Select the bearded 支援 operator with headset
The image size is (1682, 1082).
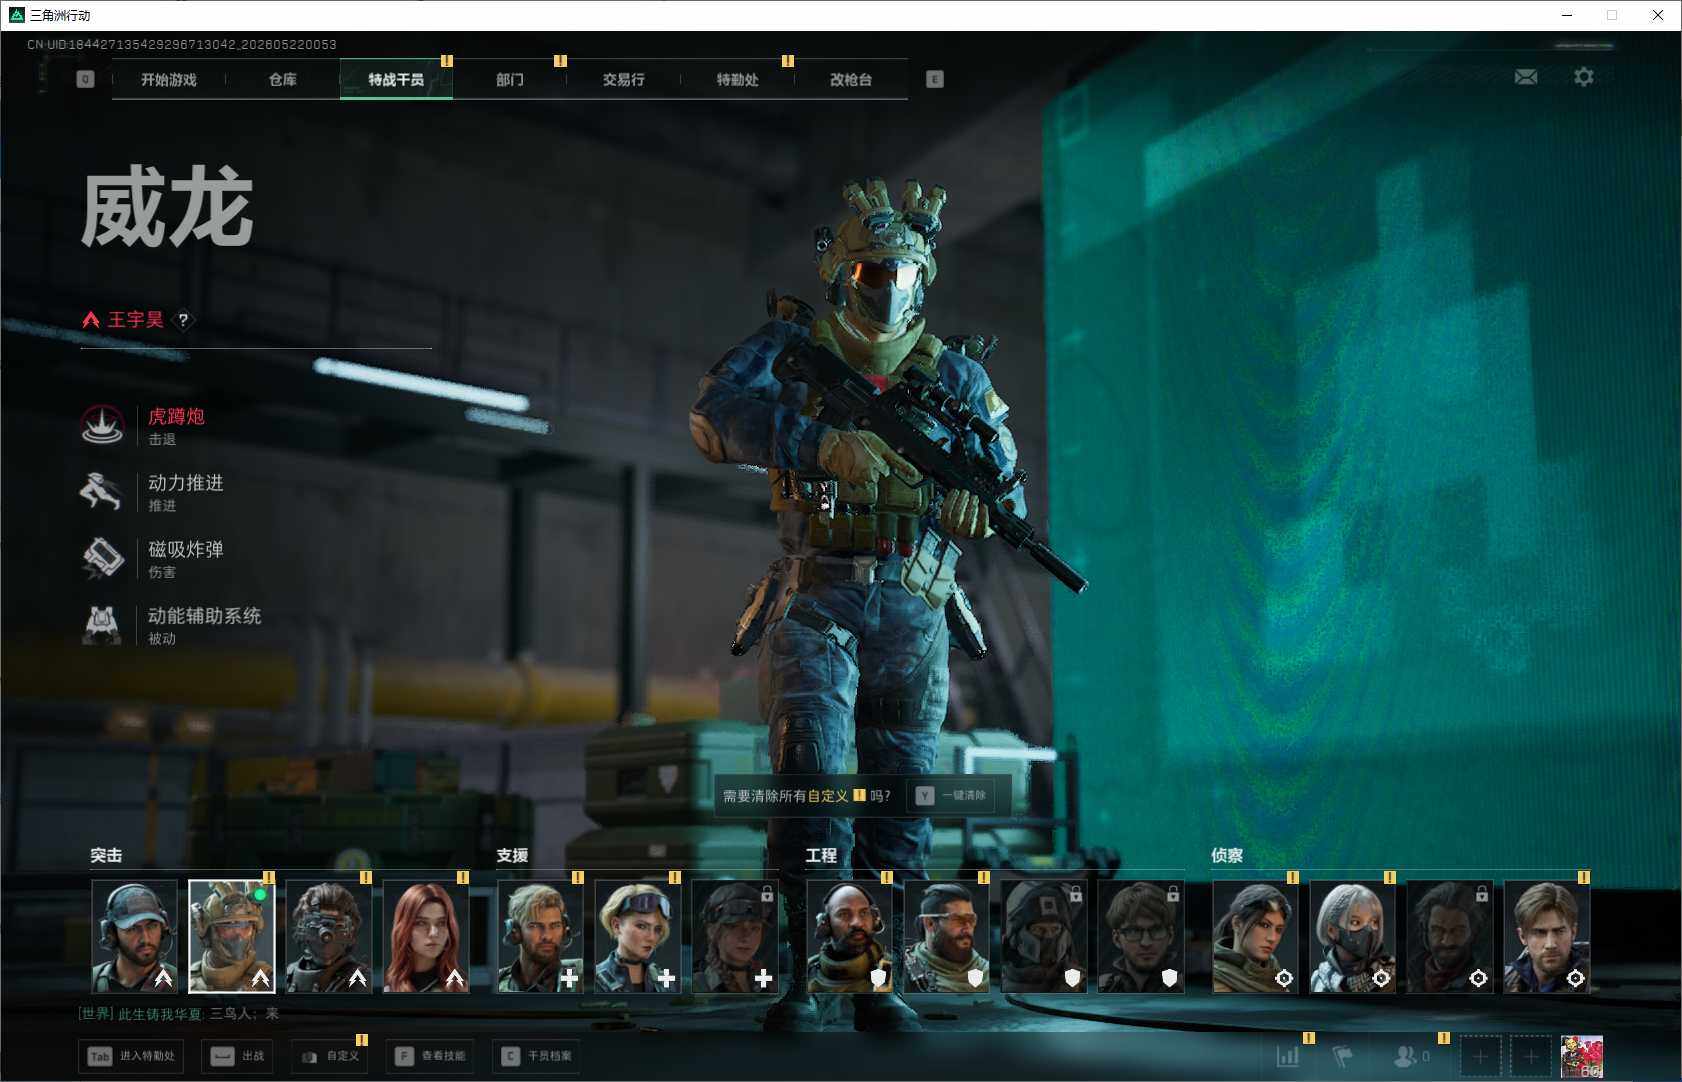pos(541,936)
